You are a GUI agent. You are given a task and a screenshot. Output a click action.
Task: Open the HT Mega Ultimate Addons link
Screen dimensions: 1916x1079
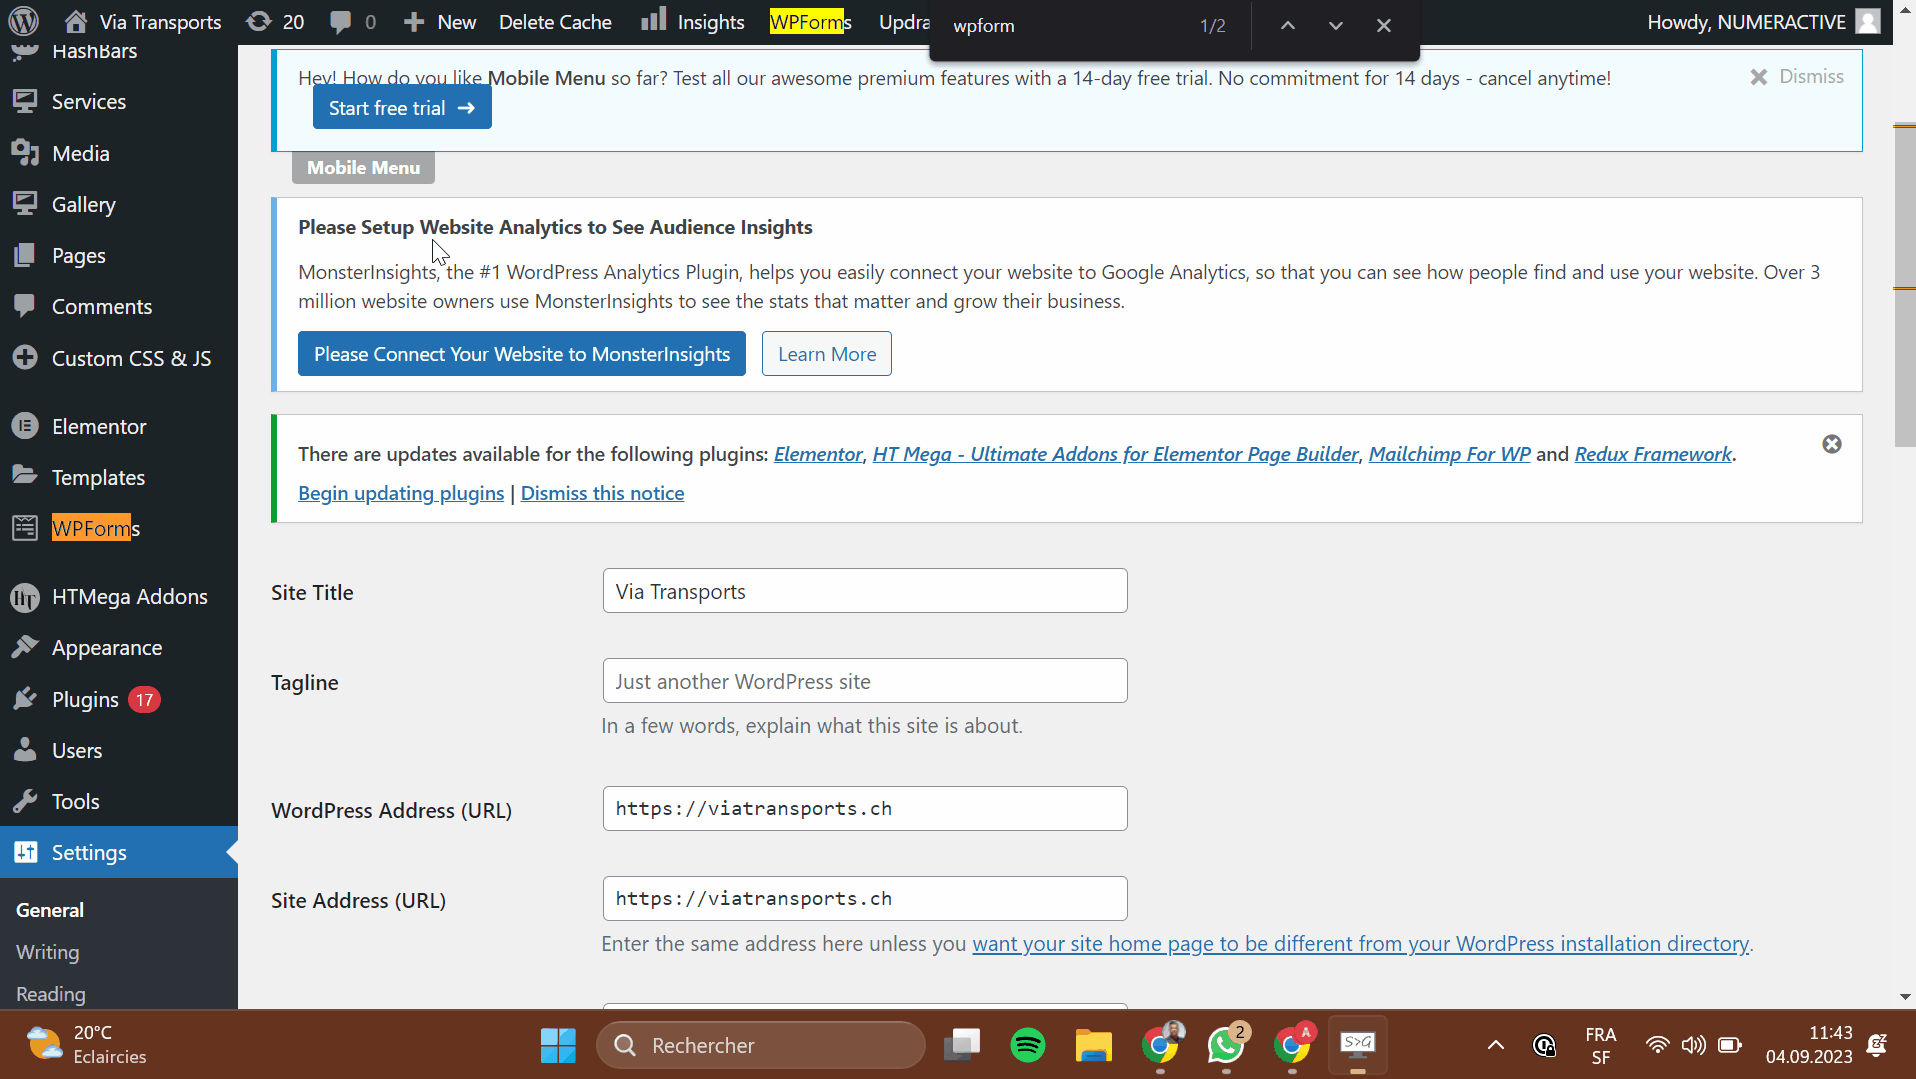click(1116, 454)
